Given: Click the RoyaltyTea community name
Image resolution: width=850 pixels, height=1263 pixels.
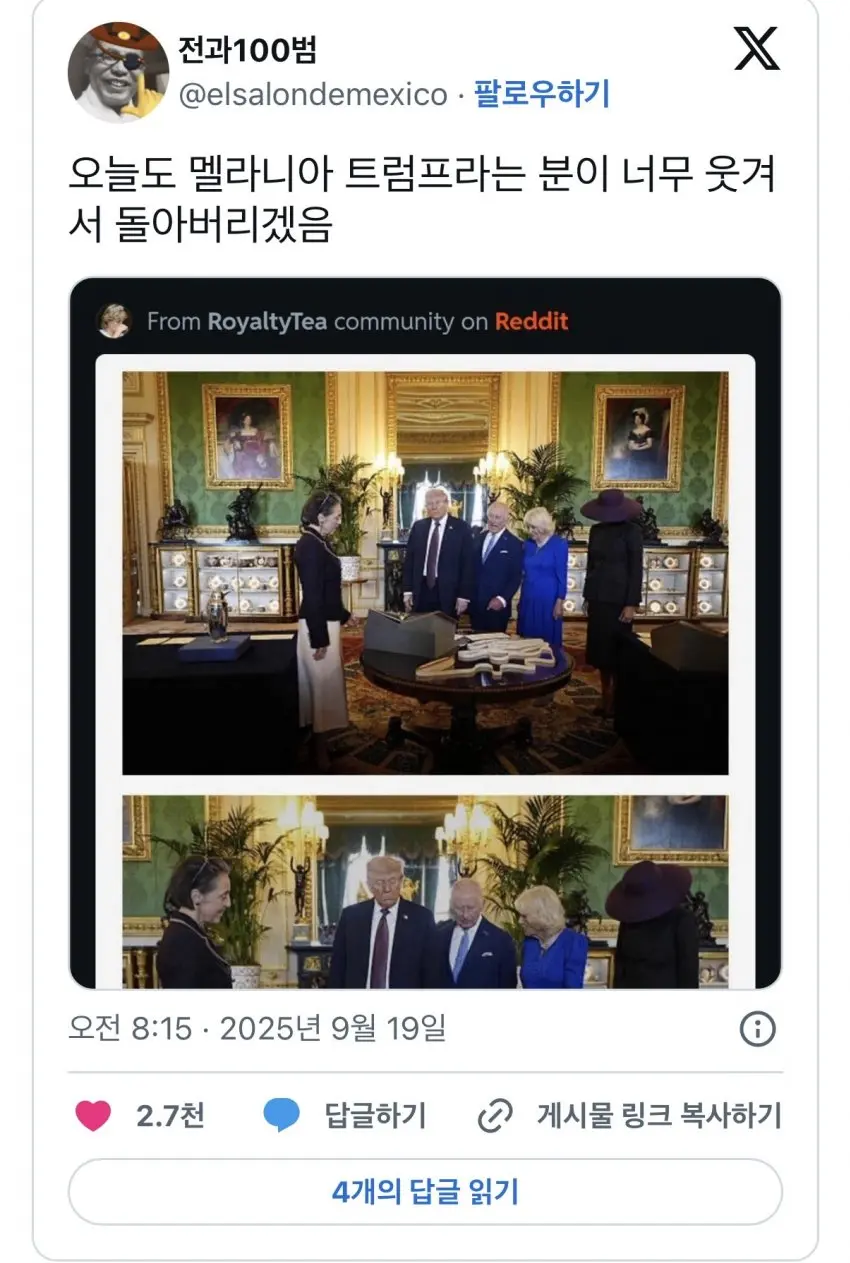Looking at the screenshot, I should (268, 321).
